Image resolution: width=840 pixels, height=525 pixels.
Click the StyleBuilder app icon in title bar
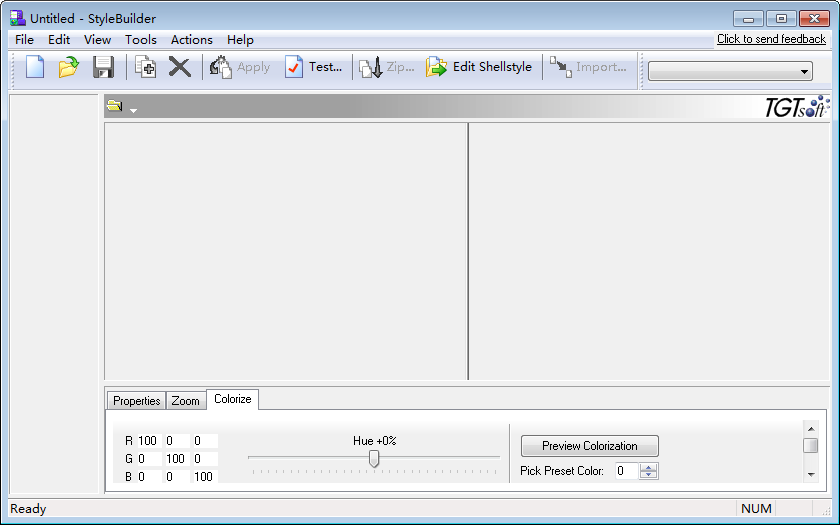(x=18, y=18)
